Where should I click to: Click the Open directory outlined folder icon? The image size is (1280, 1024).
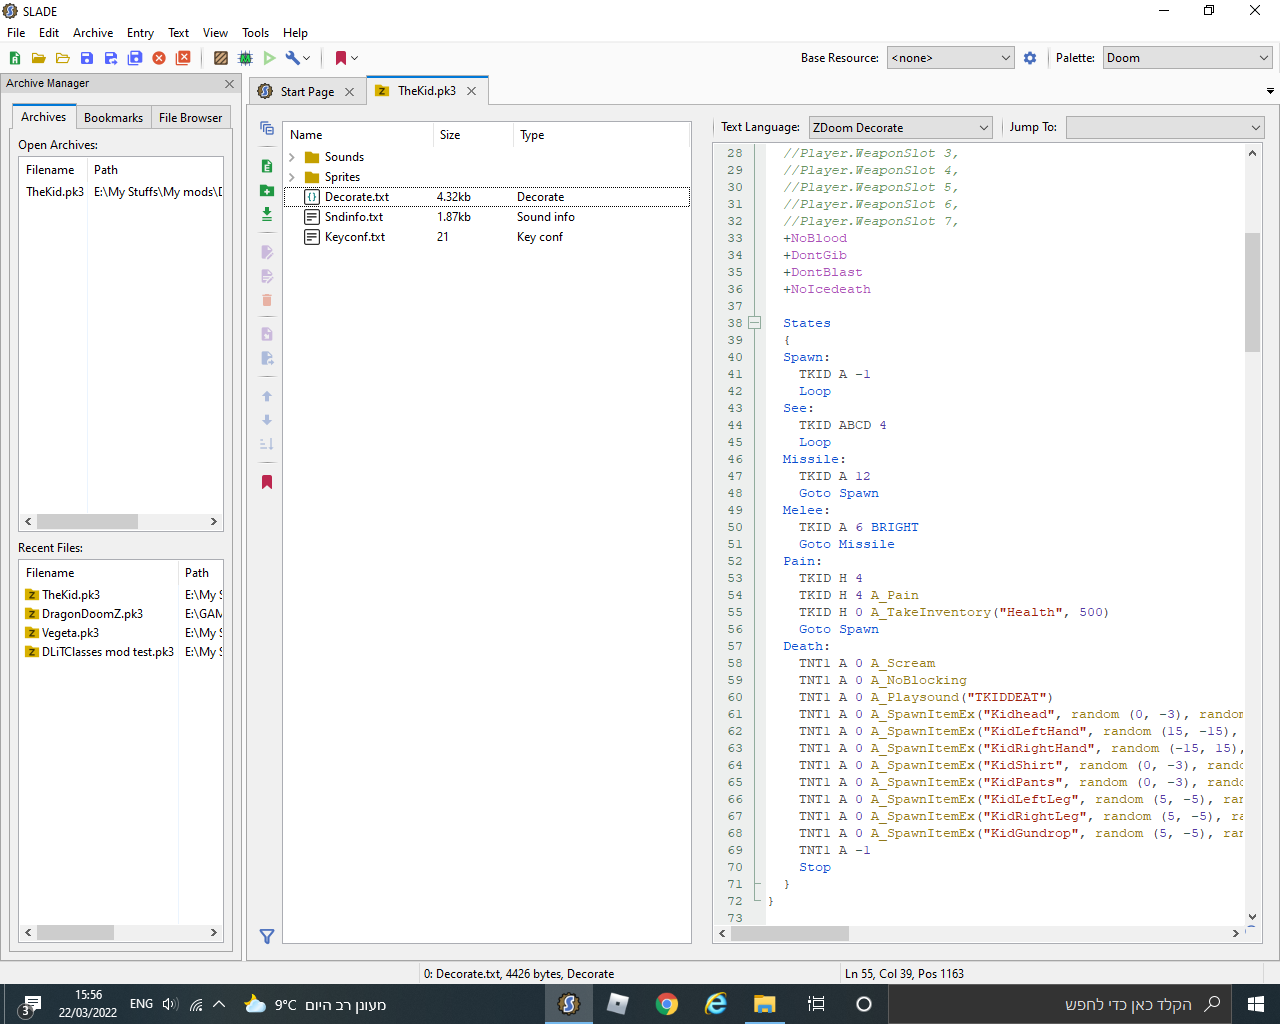pyautogui.click(x=62, y=58)
